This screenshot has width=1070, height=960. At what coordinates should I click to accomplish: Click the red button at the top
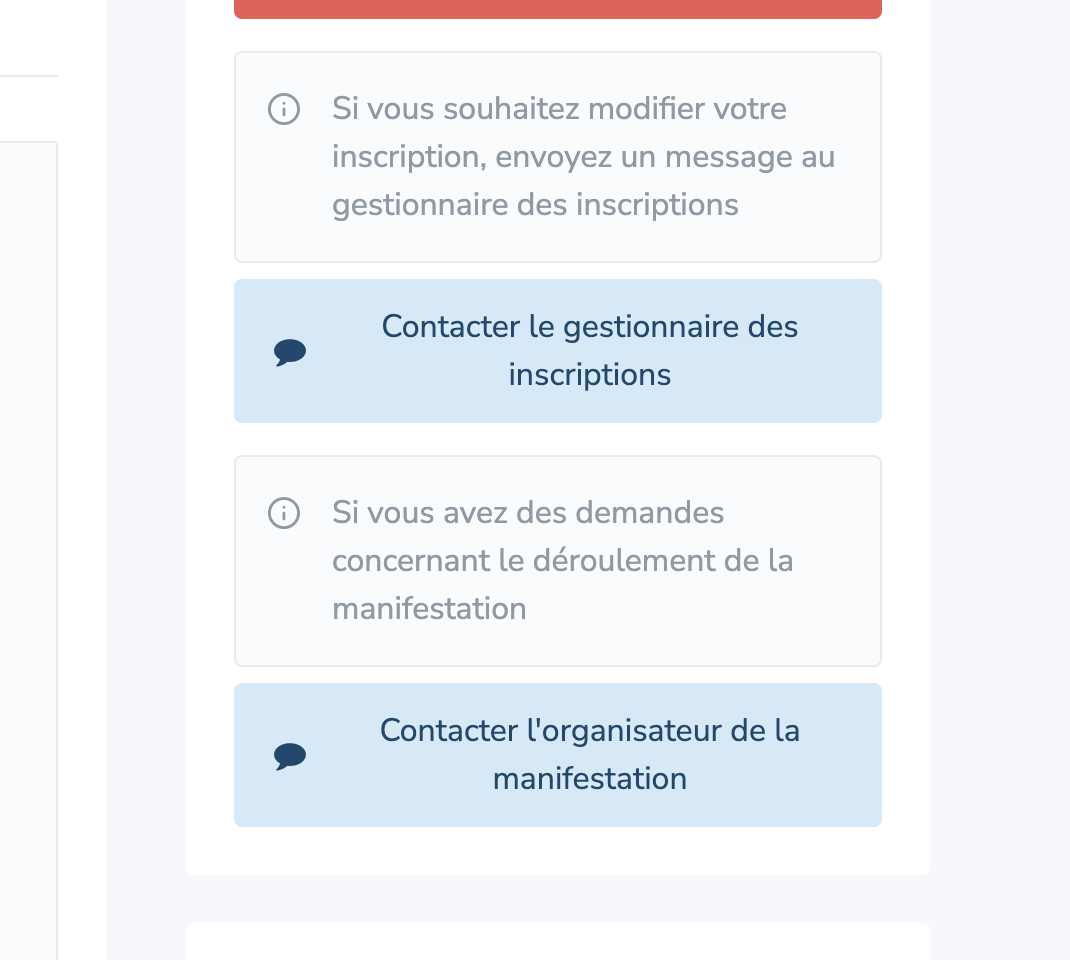click(557, 8)
